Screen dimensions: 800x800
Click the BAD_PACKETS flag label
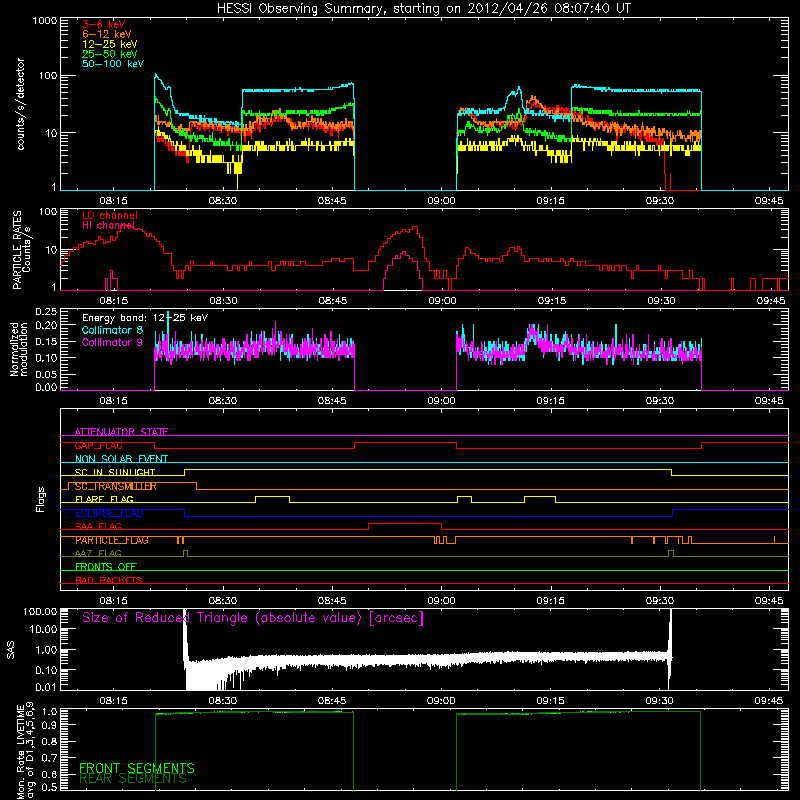coord(109,580)
